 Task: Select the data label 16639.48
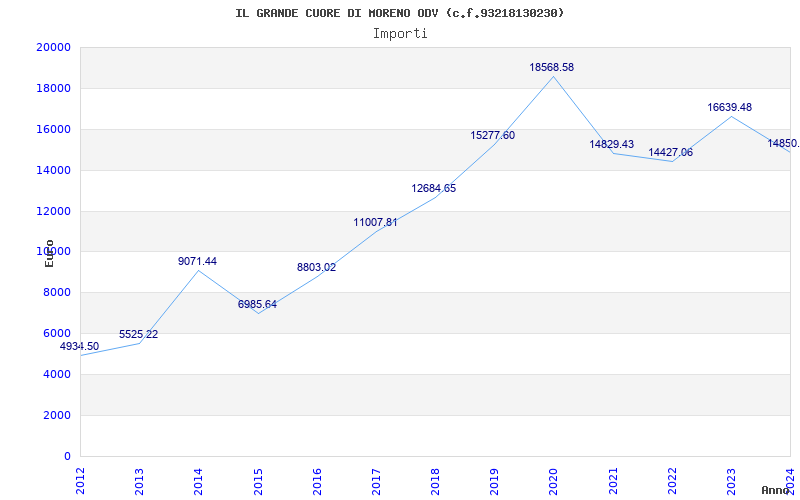tap(730, 108)
